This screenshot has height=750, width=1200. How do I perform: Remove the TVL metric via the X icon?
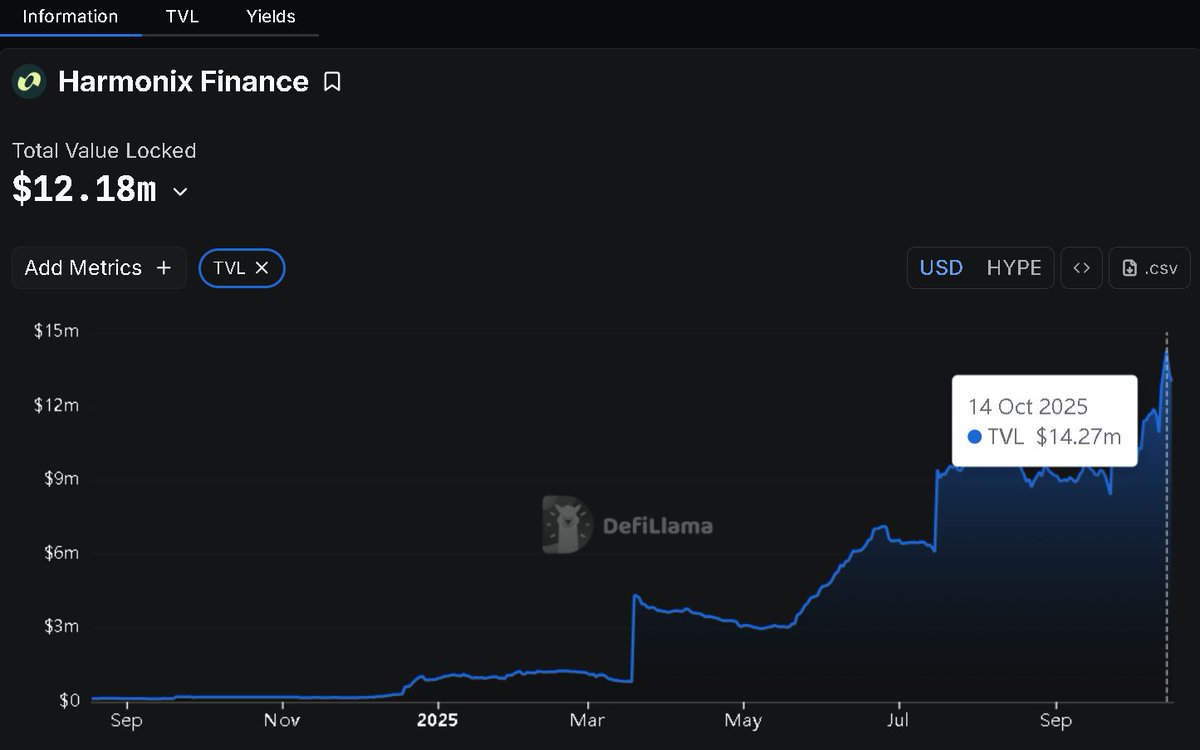click(261, 267)
